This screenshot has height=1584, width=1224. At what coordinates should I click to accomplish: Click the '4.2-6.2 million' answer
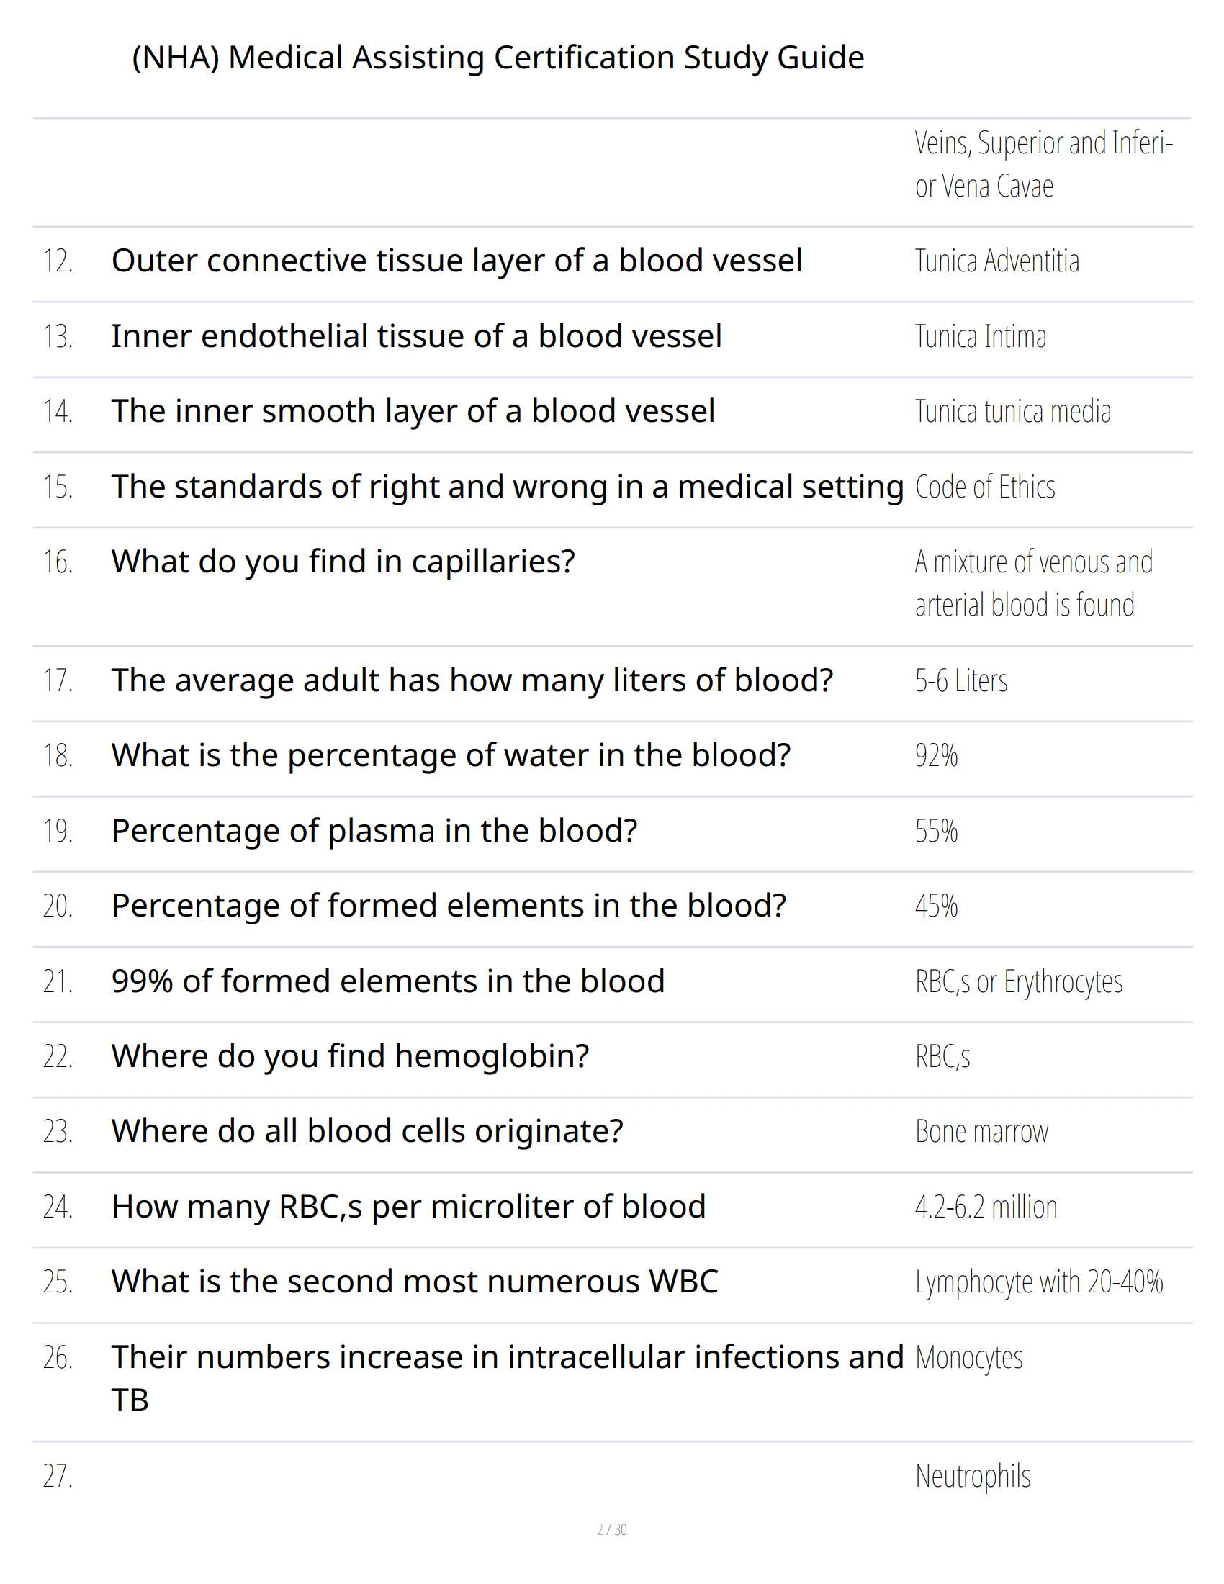tap(986, 1207)
